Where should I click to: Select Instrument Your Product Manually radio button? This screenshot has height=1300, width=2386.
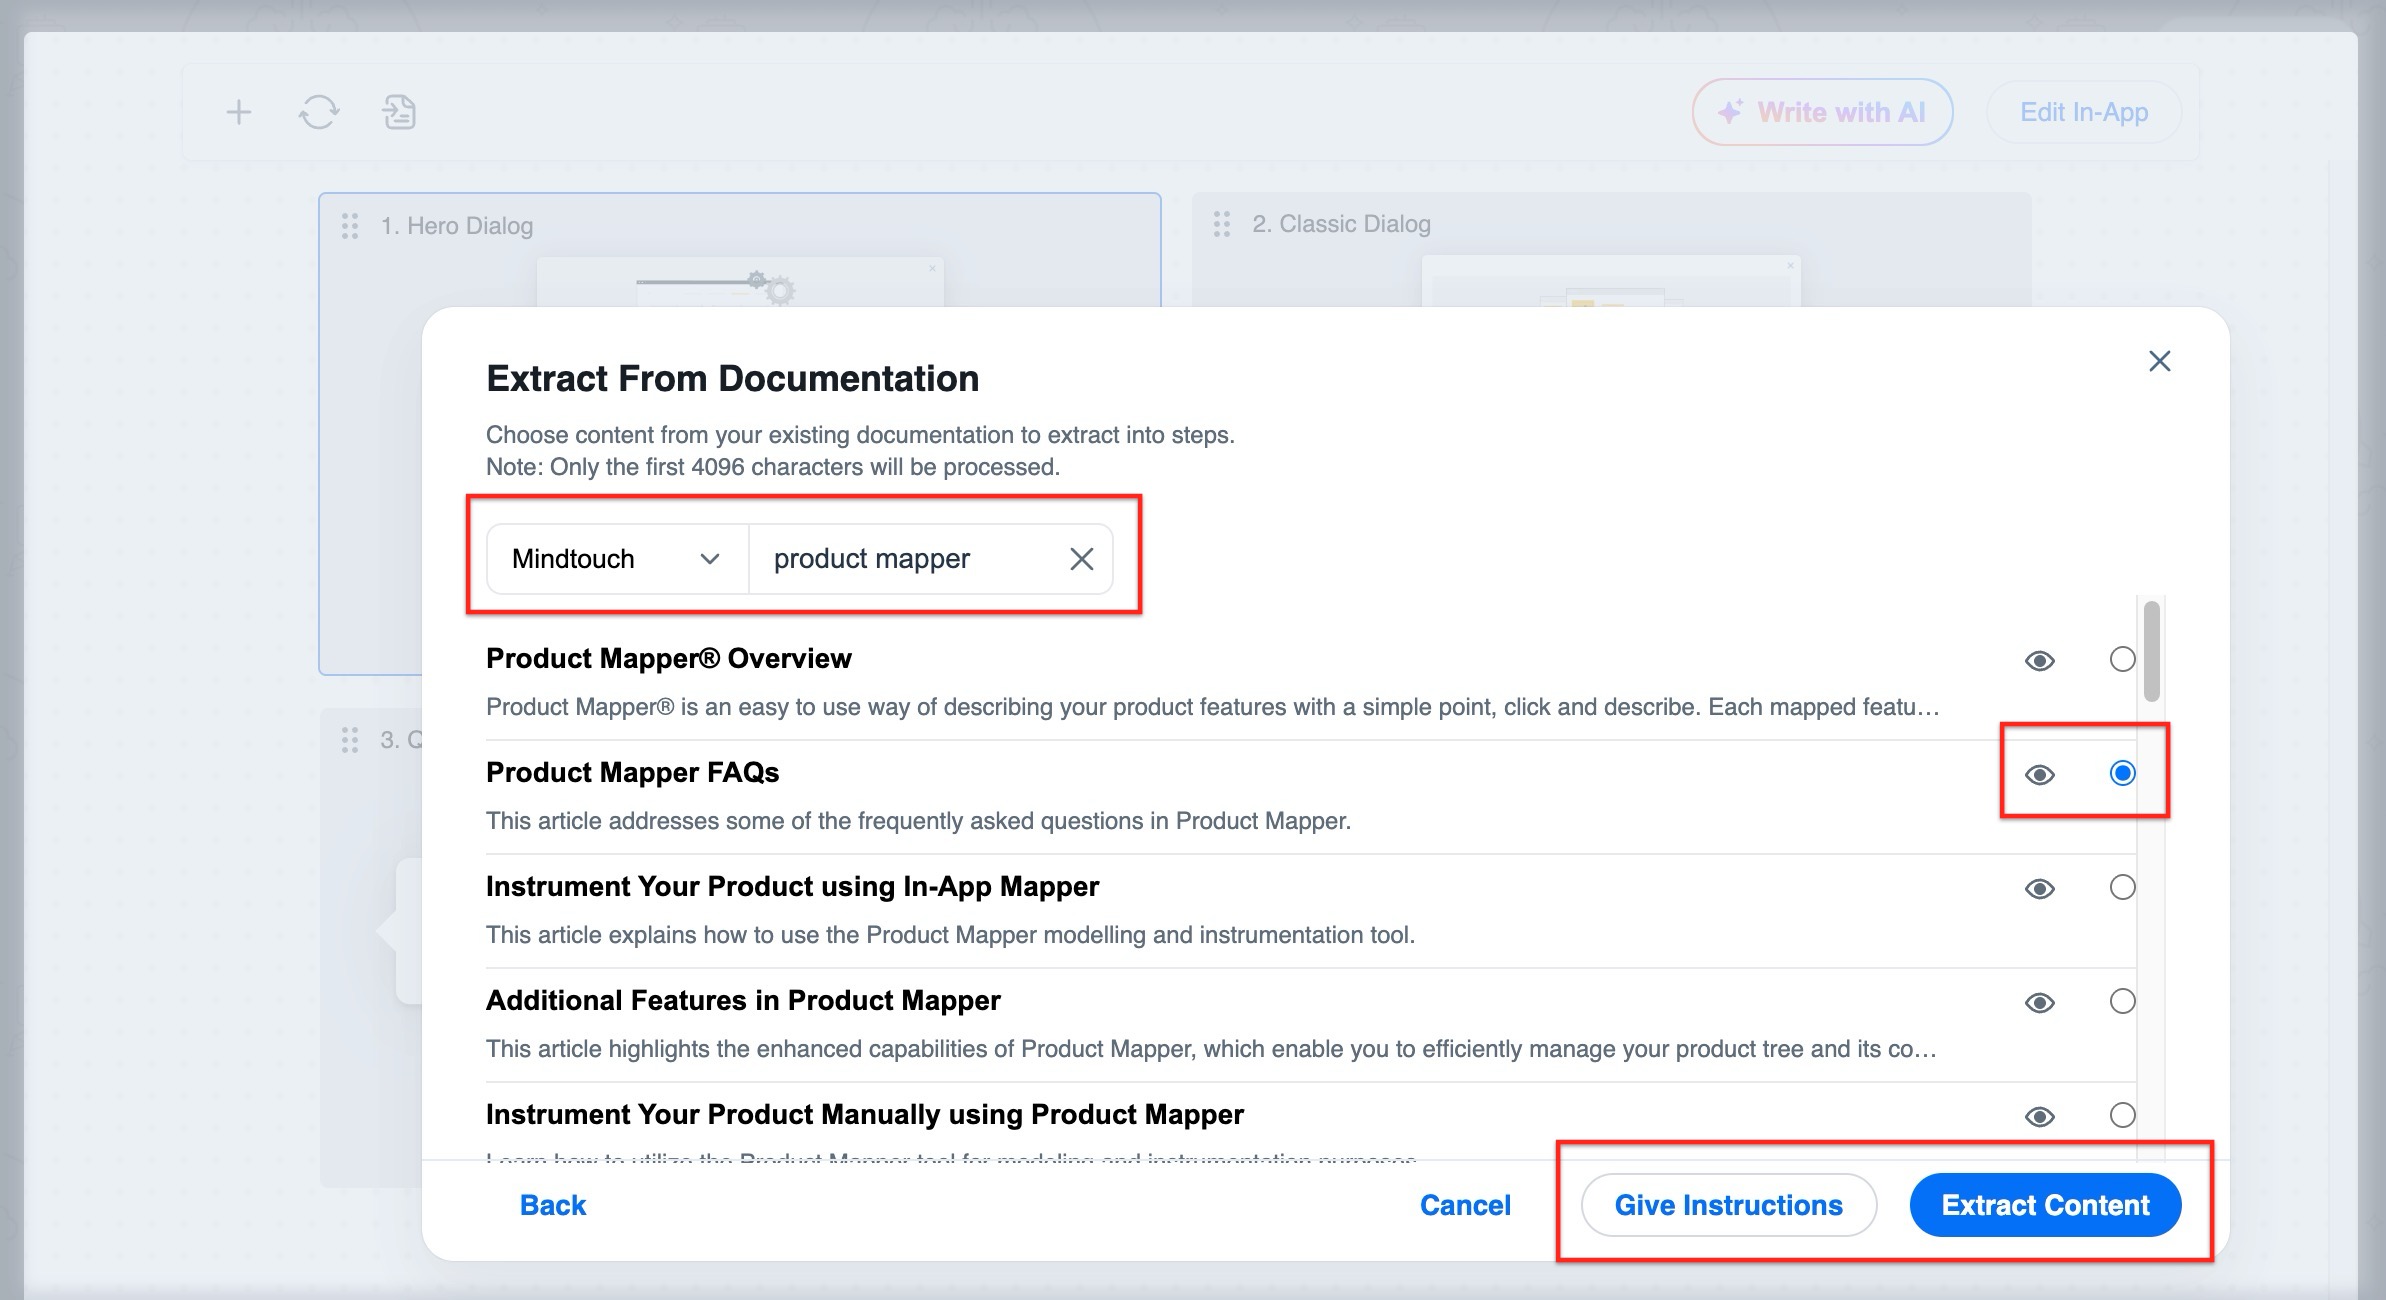[x=2122, y=1116]
